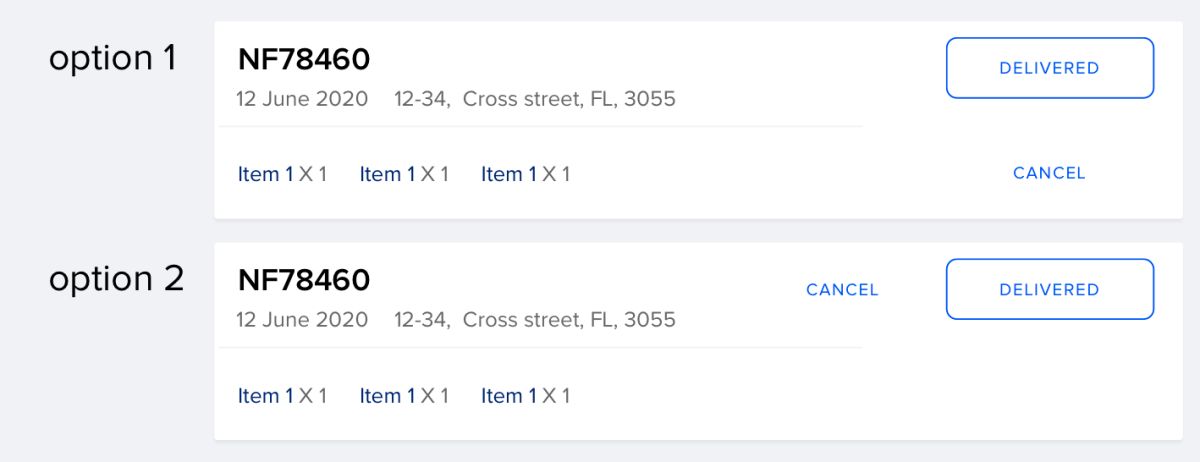Select middle Item 1 link in option 2
This screenshot has width=1200, height=462.
pyautogui.click(x=387, y=396)
